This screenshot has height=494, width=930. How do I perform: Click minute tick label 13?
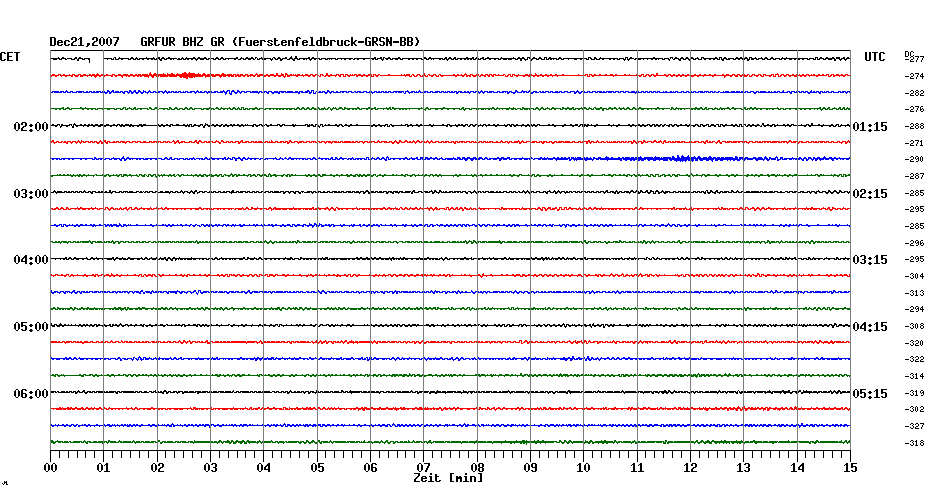click(x=744, y=468)
